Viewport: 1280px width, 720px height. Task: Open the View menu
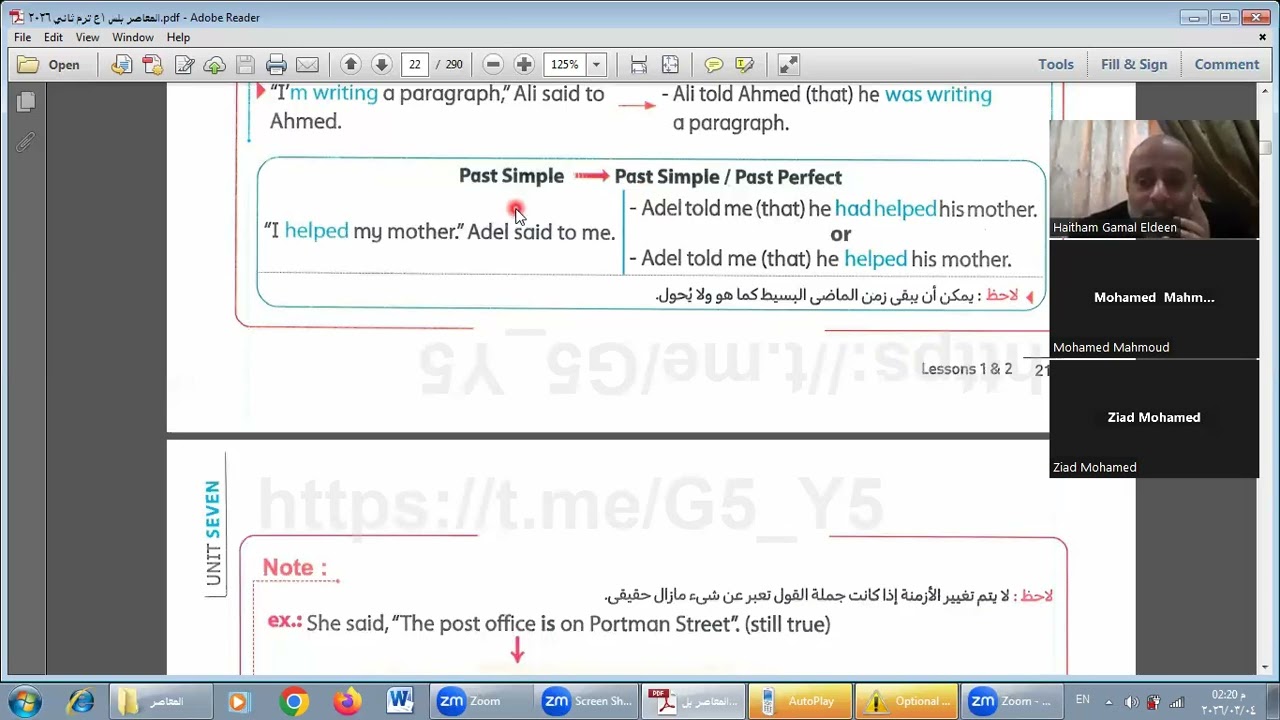click(x=87, y=37)
